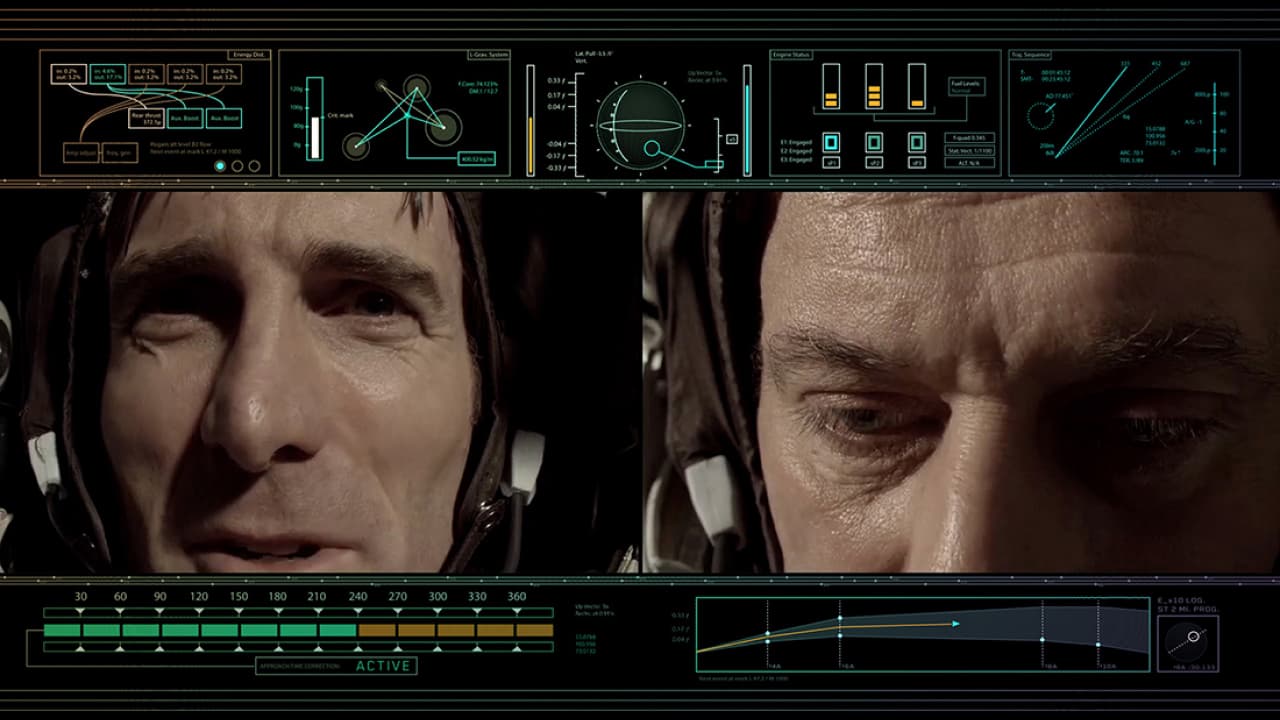Click the freq. gen box
This screenshot has height=720, width=1280.
pos(118,154)
